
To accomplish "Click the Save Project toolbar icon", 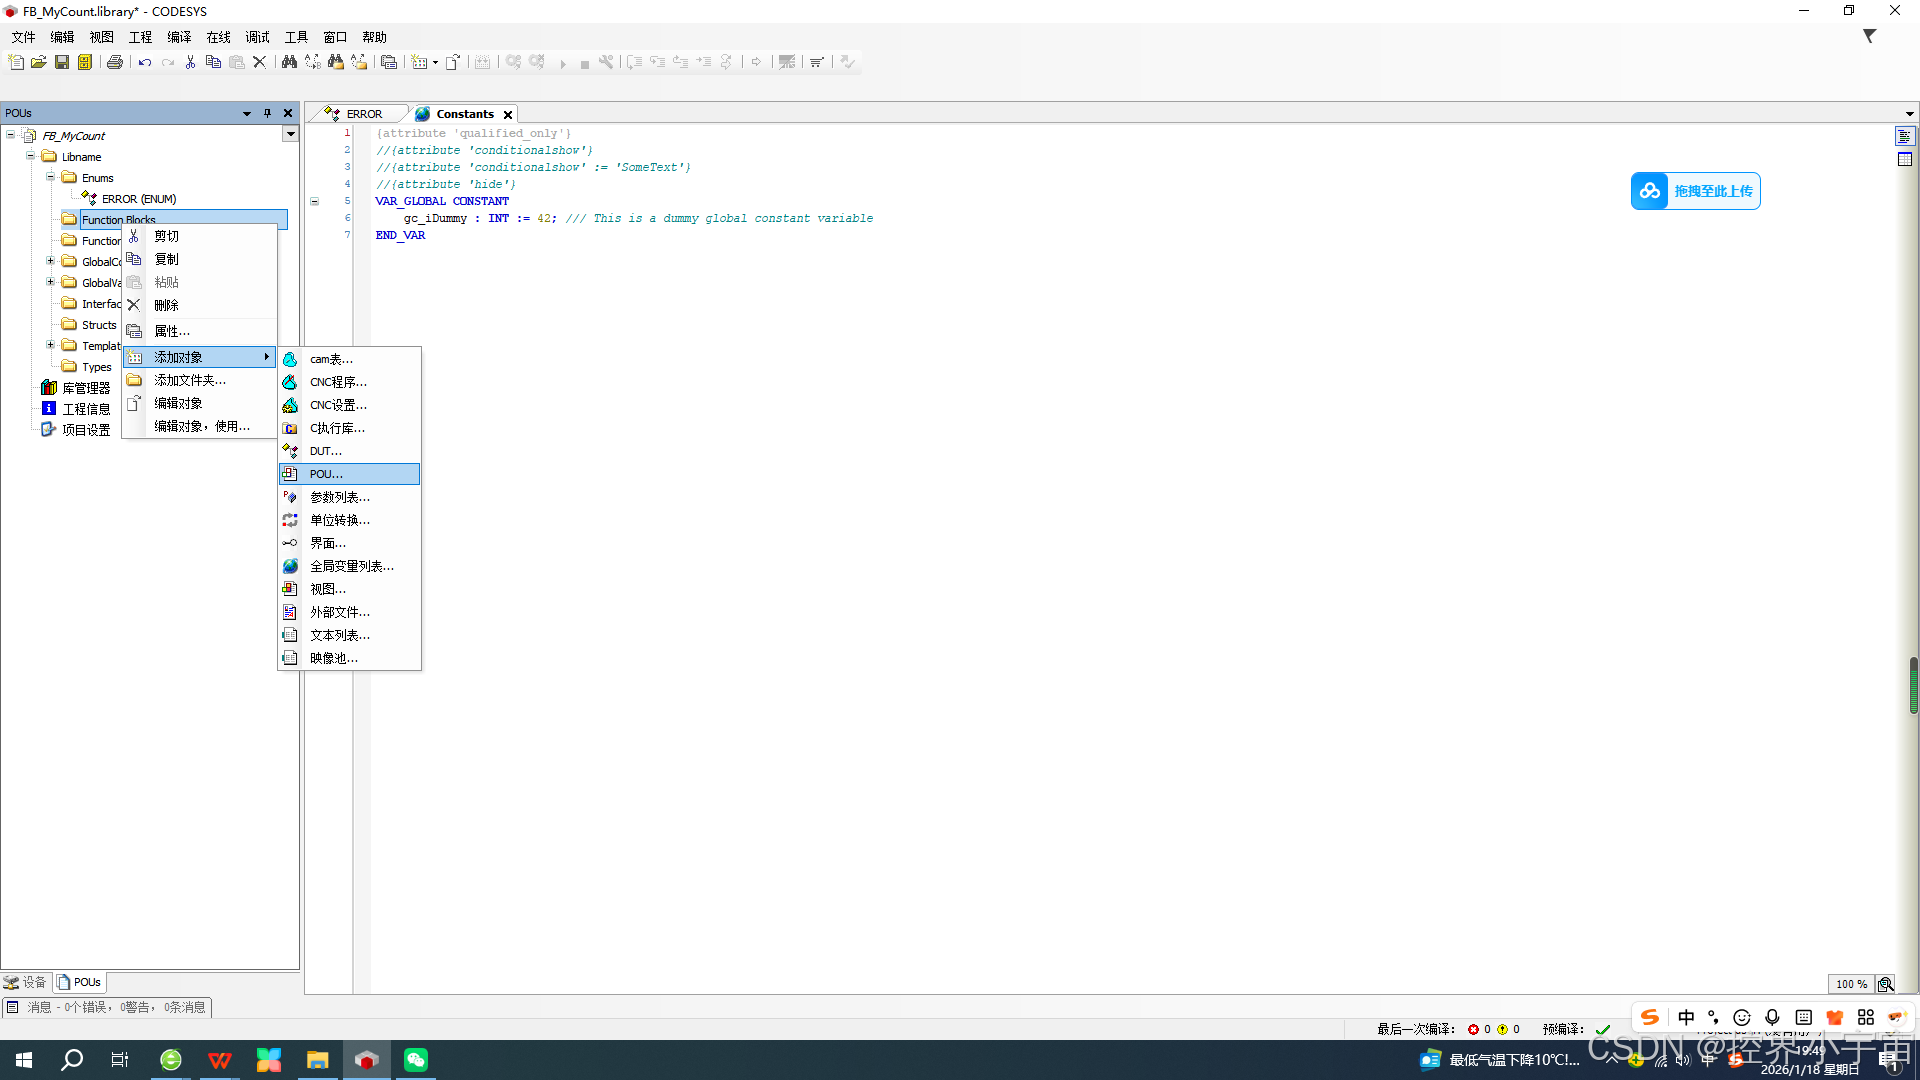I will [x=62, y=62].
